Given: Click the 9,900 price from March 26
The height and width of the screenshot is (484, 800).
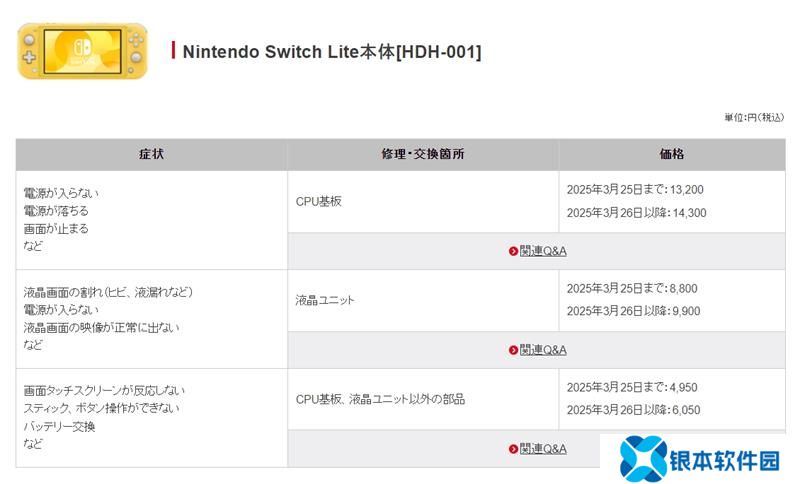Looking at the screenshot, I should click(684, 311).
